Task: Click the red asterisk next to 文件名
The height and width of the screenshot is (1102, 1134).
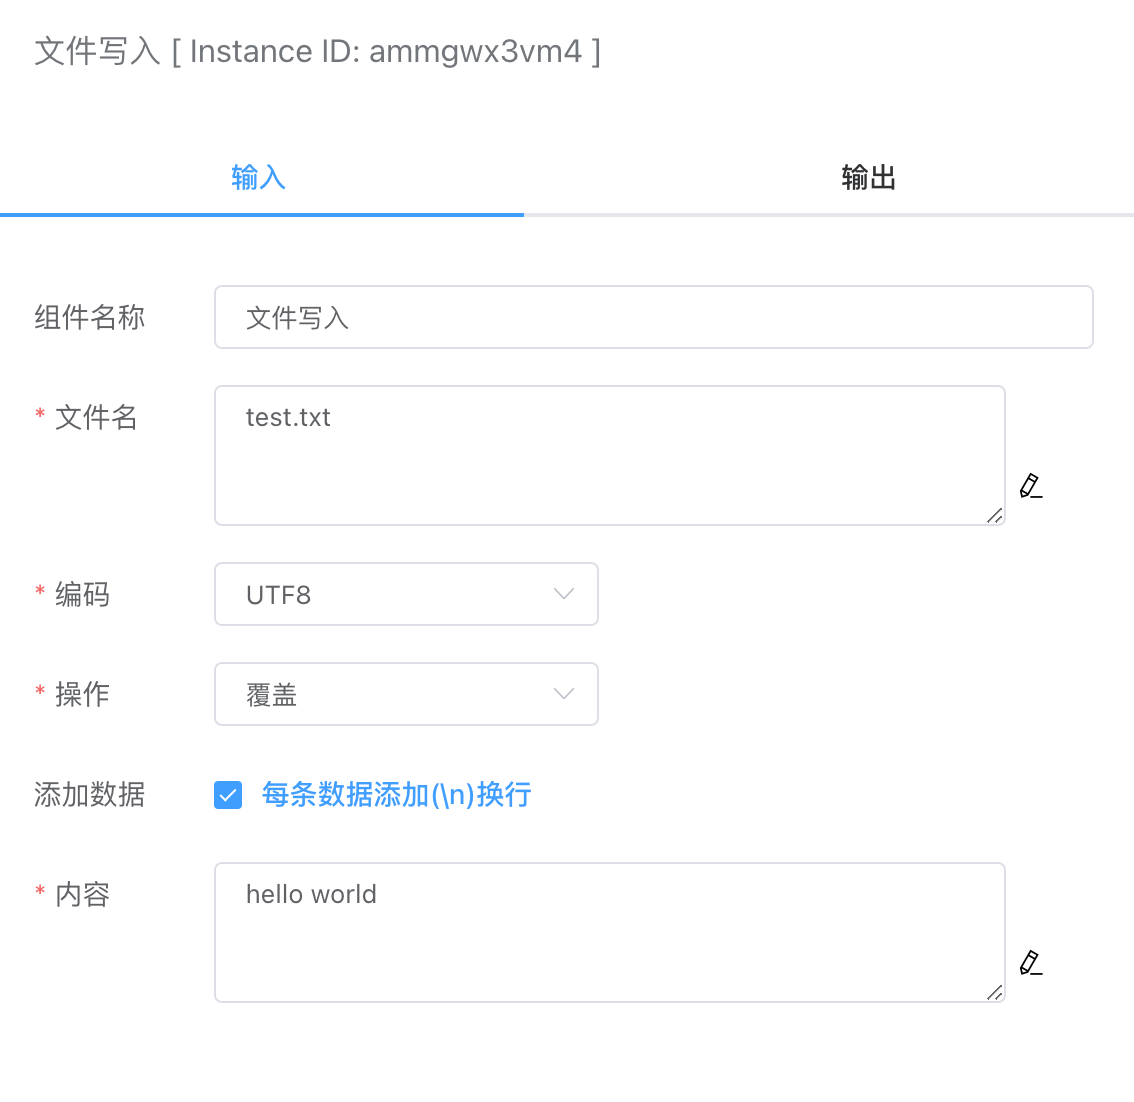Action: coord(38,410)
